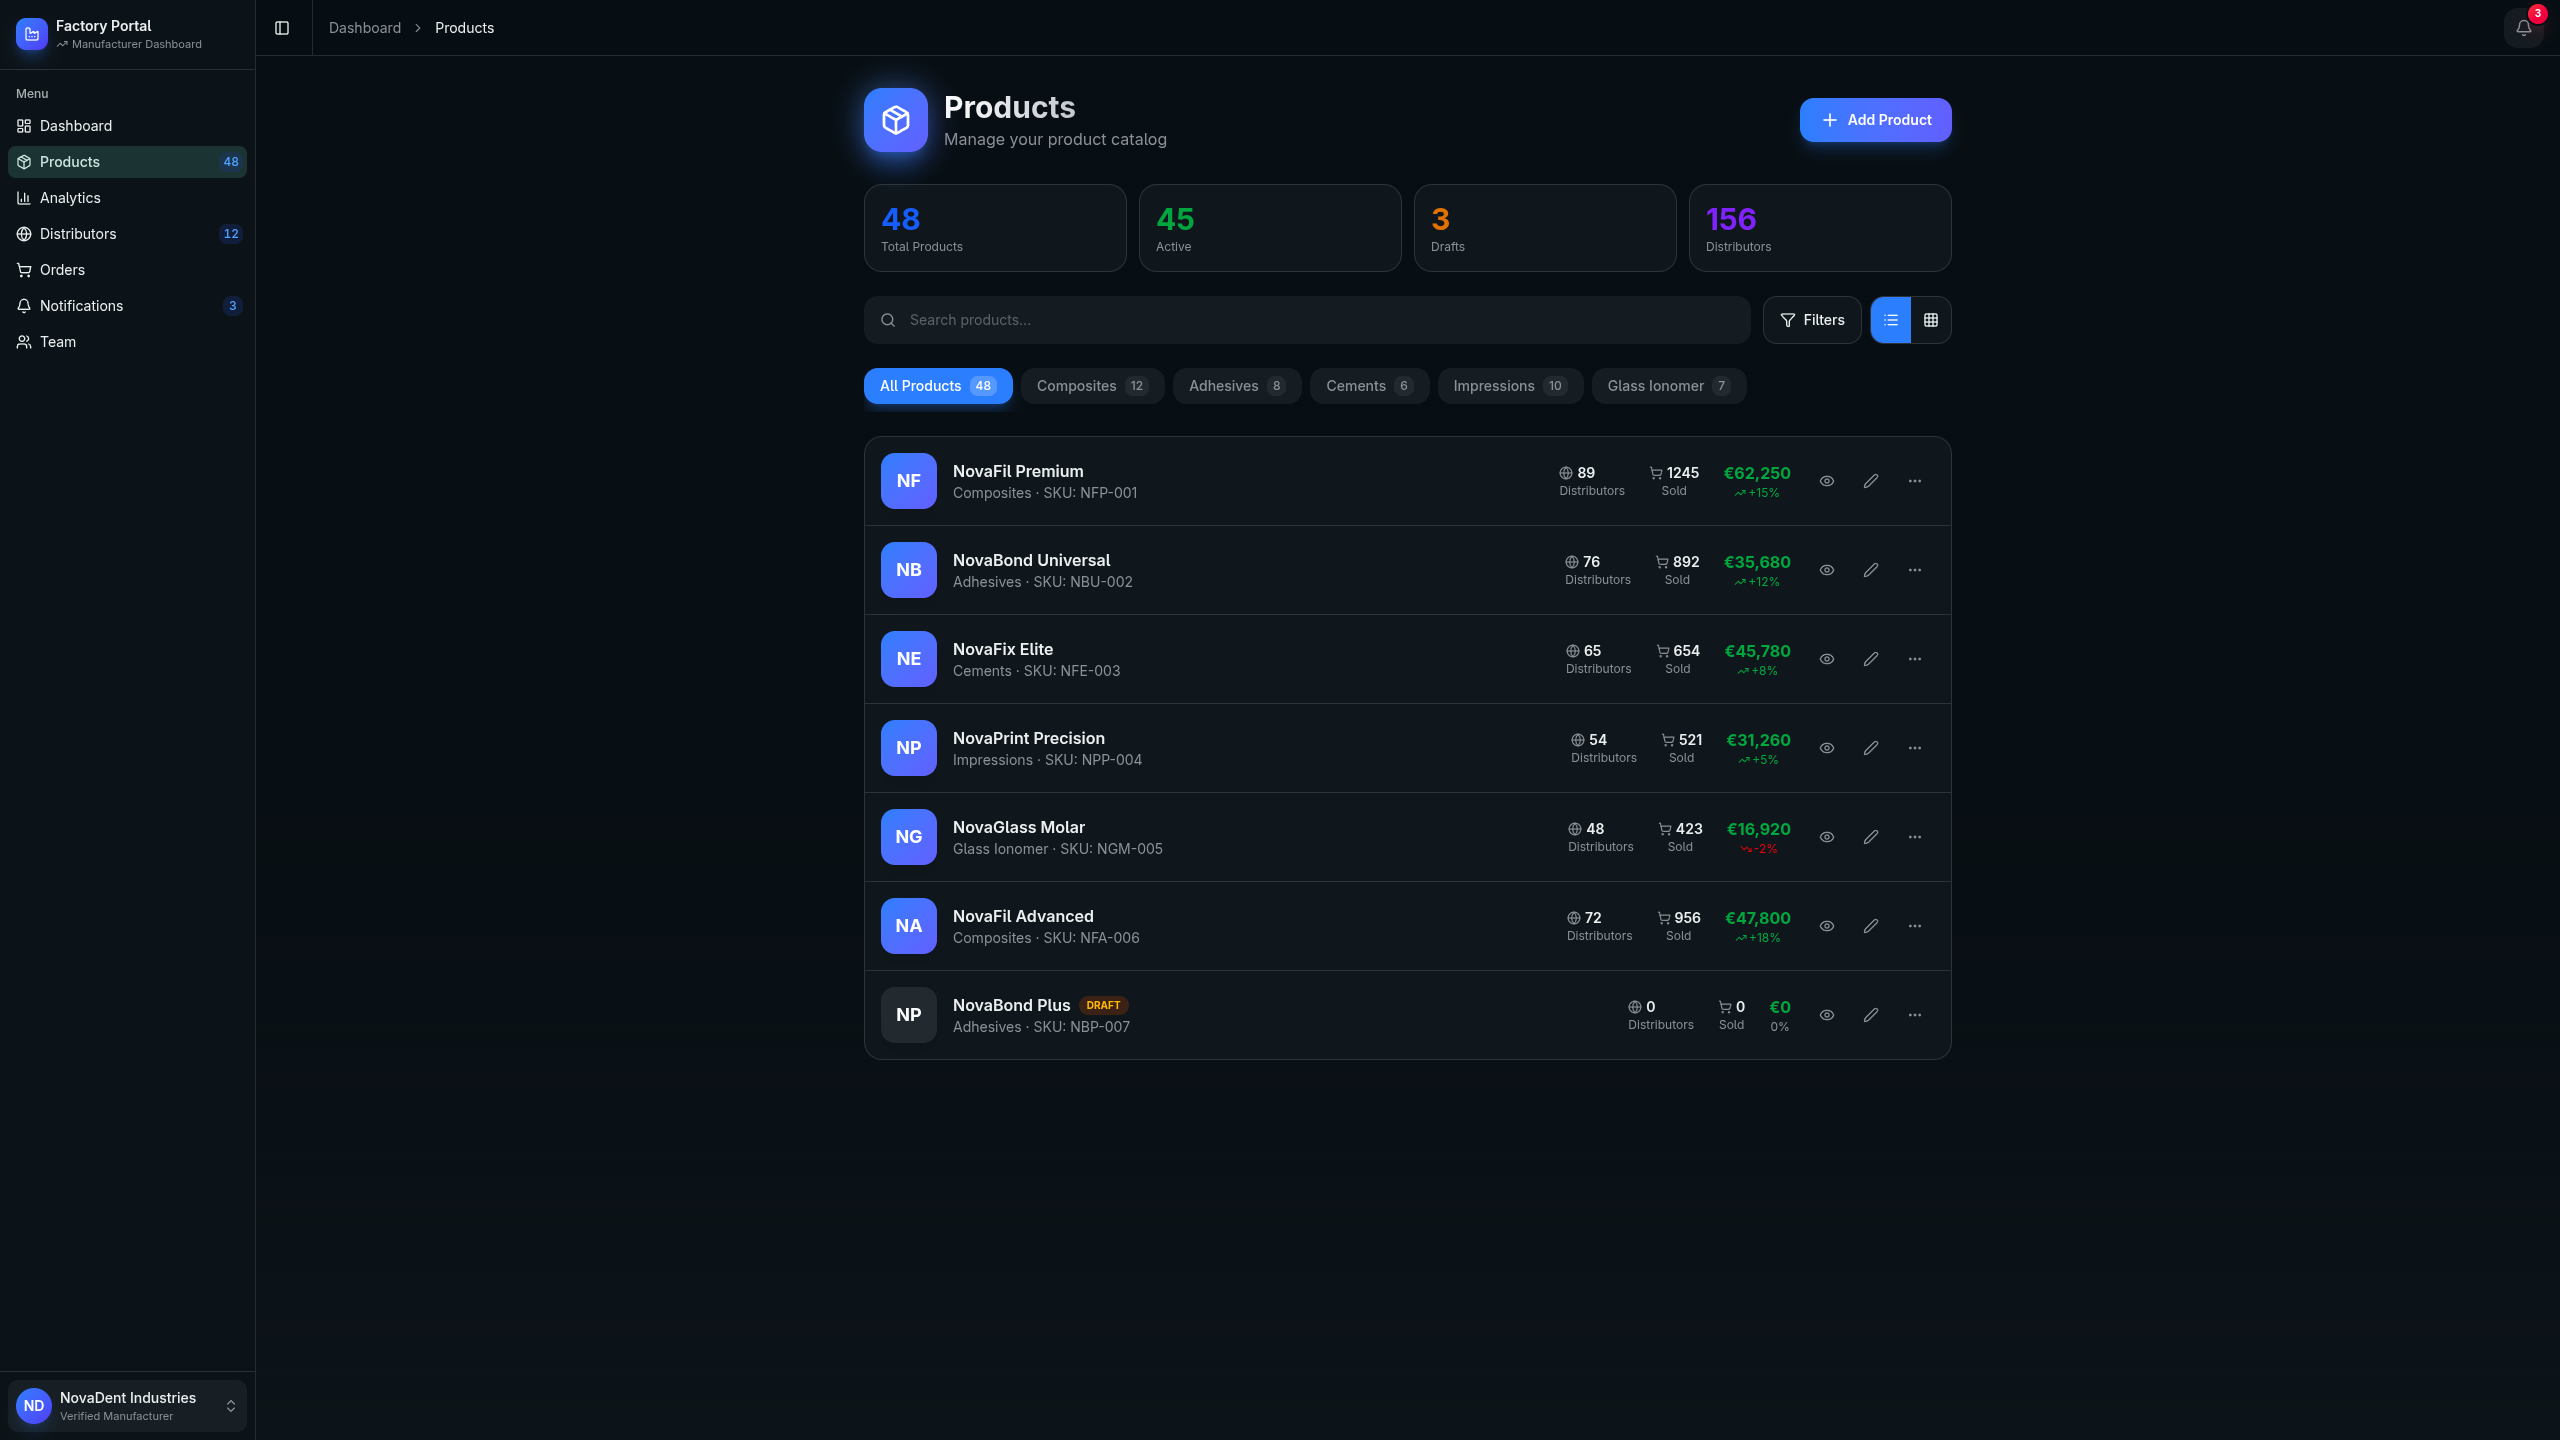Toggle the sidebar collapse icon
The height and width of the screenshot is (1440, 2560).
pos(282,28)
